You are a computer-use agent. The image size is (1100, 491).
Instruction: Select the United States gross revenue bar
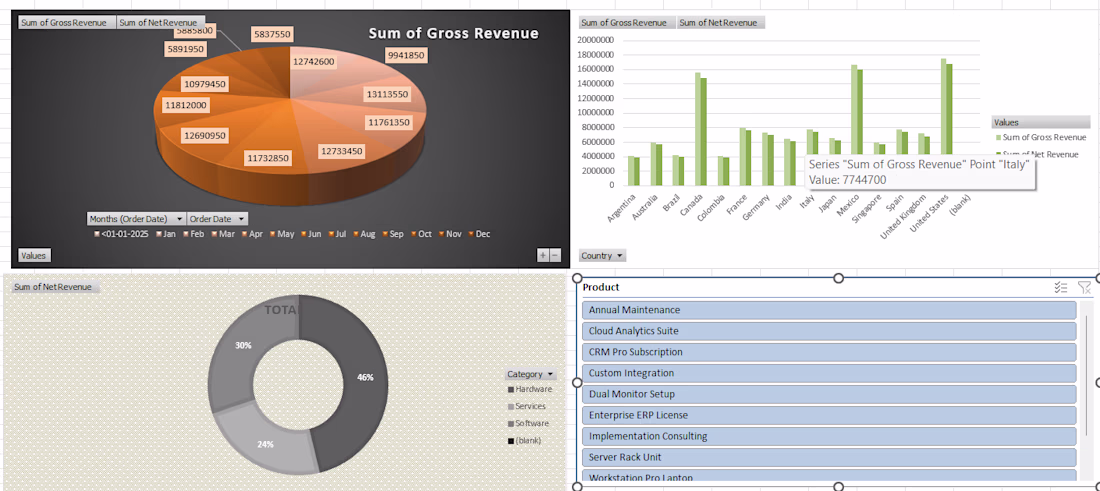click(944, 107)
